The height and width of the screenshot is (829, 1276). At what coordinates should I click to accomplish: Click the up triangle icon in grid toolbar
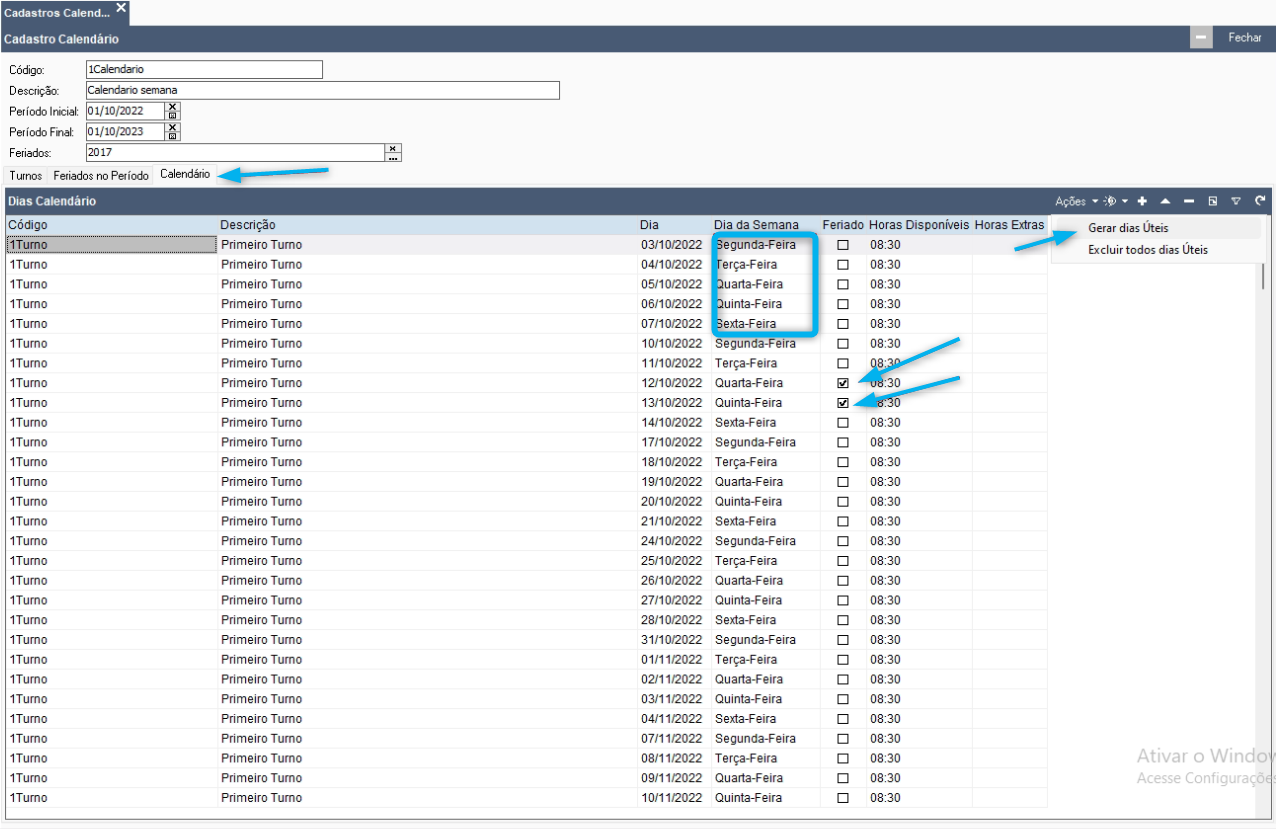coord(1165,201)
